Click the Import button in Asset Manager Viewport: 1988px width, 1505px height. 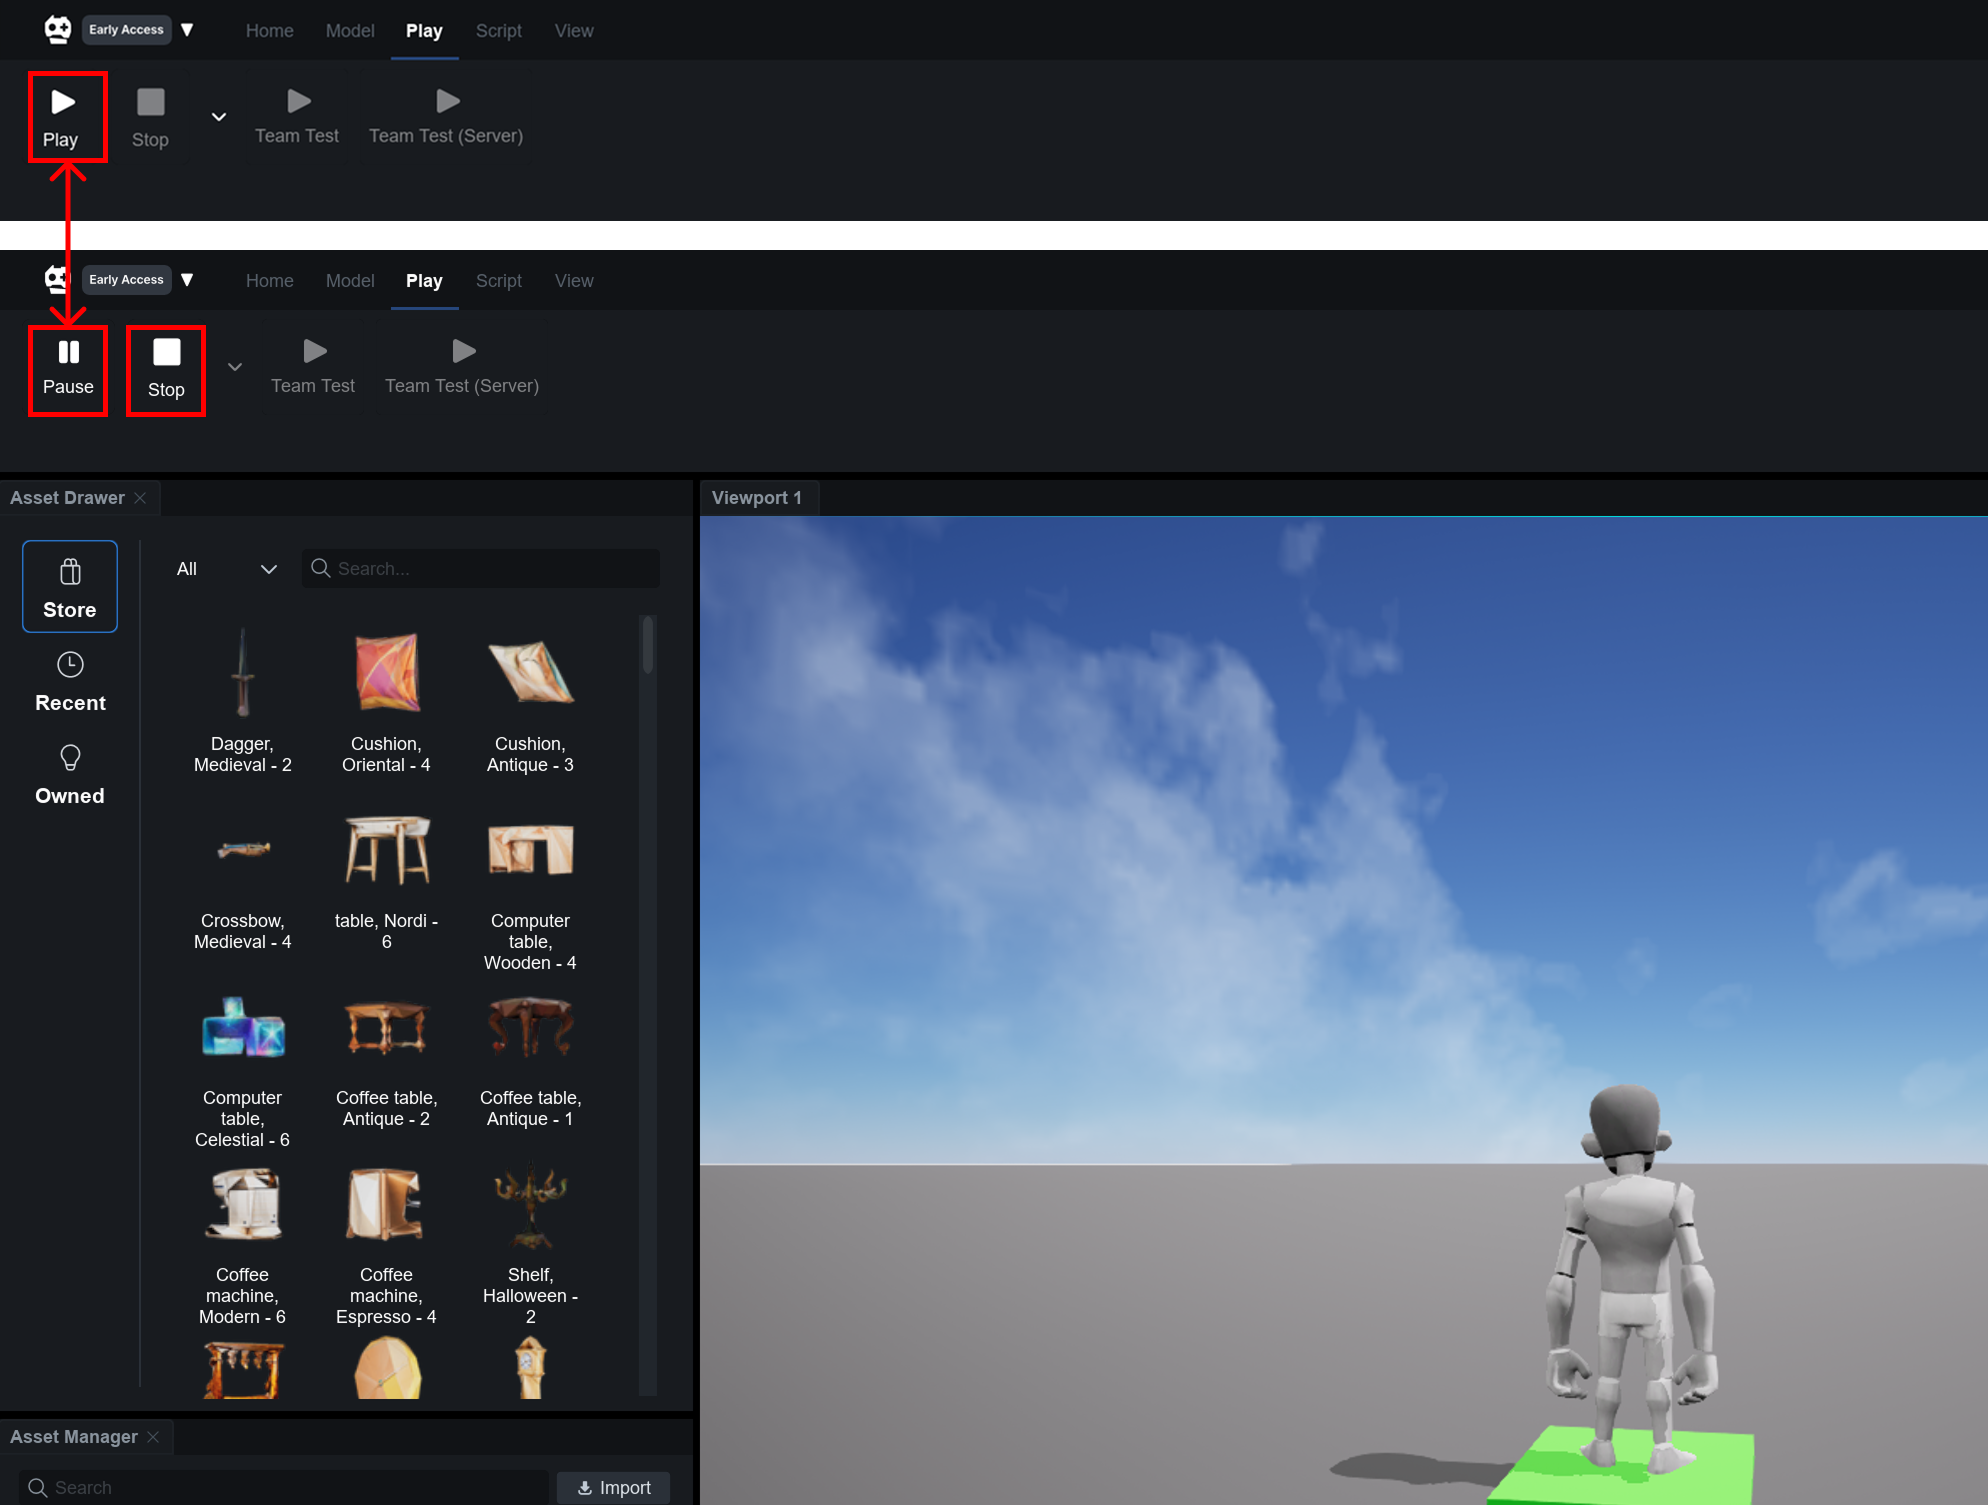point(614,1487)
